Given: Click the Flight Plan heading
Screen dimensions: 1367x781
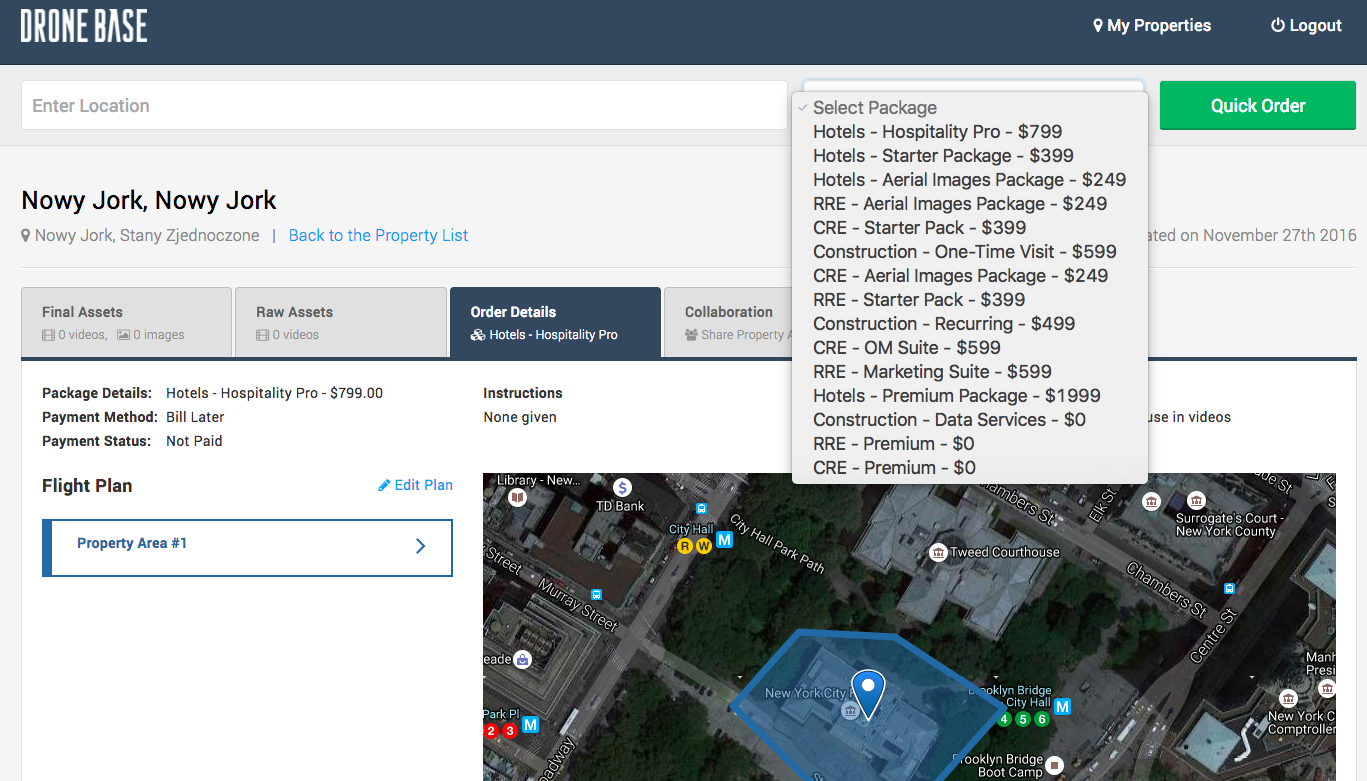Looking at the screenshot, I should pos(87,486).
